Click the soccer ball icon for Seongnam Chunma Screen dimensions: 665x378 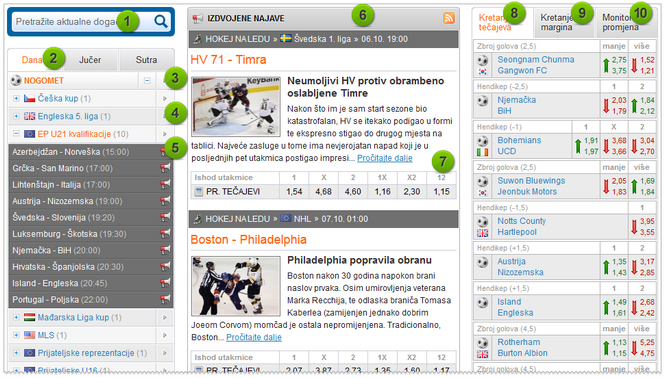[x=482, y=60]
